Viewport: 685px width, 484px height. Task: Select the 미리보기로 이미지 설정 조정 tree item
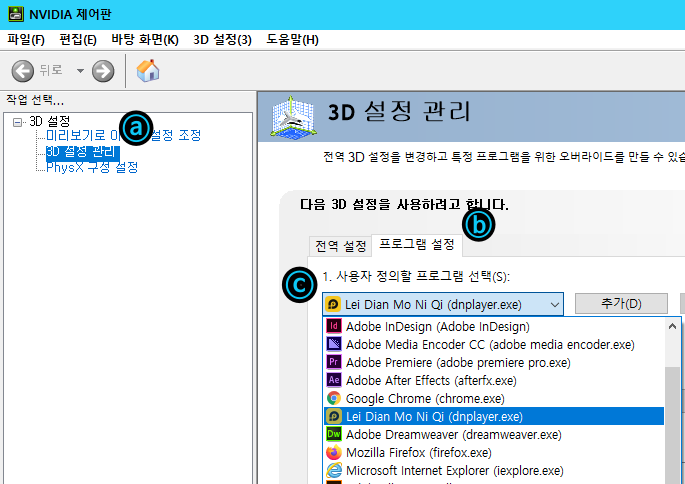tap(123, 135)
